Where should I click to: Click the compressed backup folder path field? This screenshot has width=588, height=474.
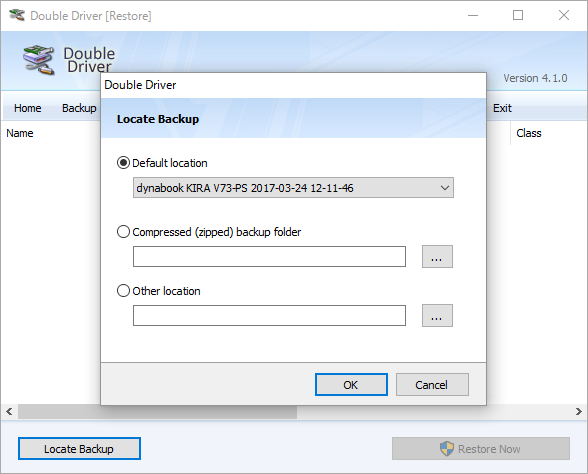(269, 256)
